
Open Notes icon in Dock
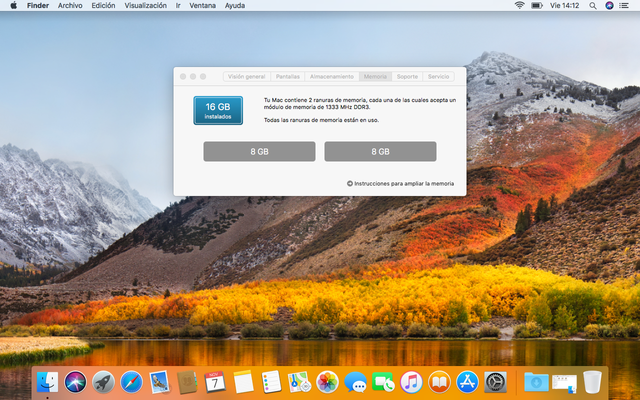pos(244,382)
